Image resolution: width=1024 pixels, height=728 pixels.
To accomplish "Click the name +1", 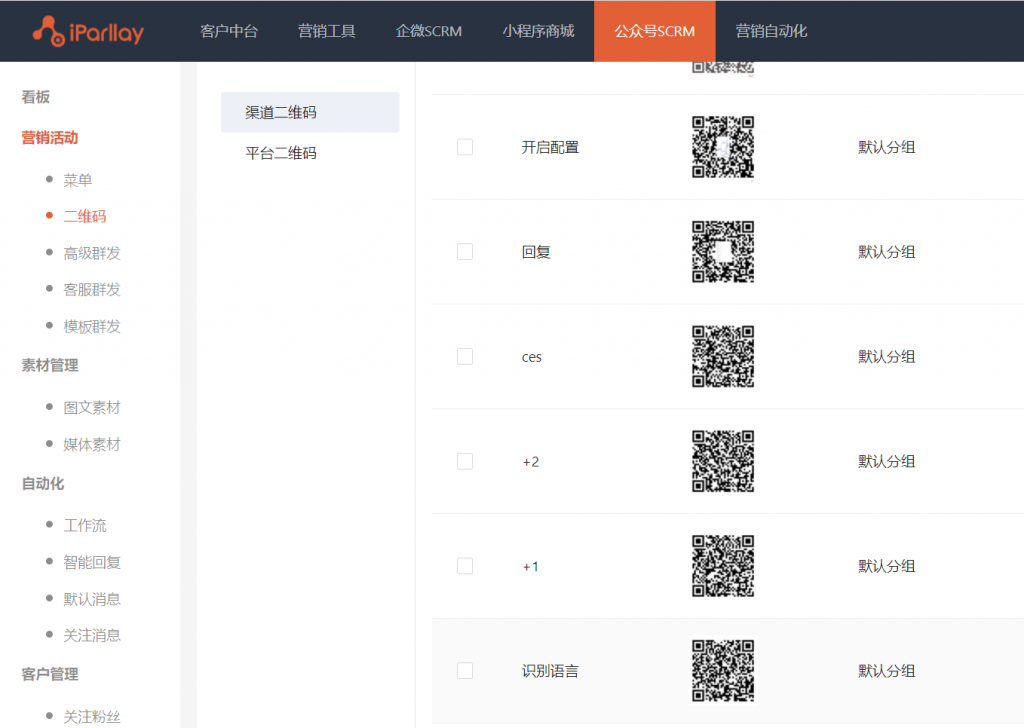I will tap(530, 567).
